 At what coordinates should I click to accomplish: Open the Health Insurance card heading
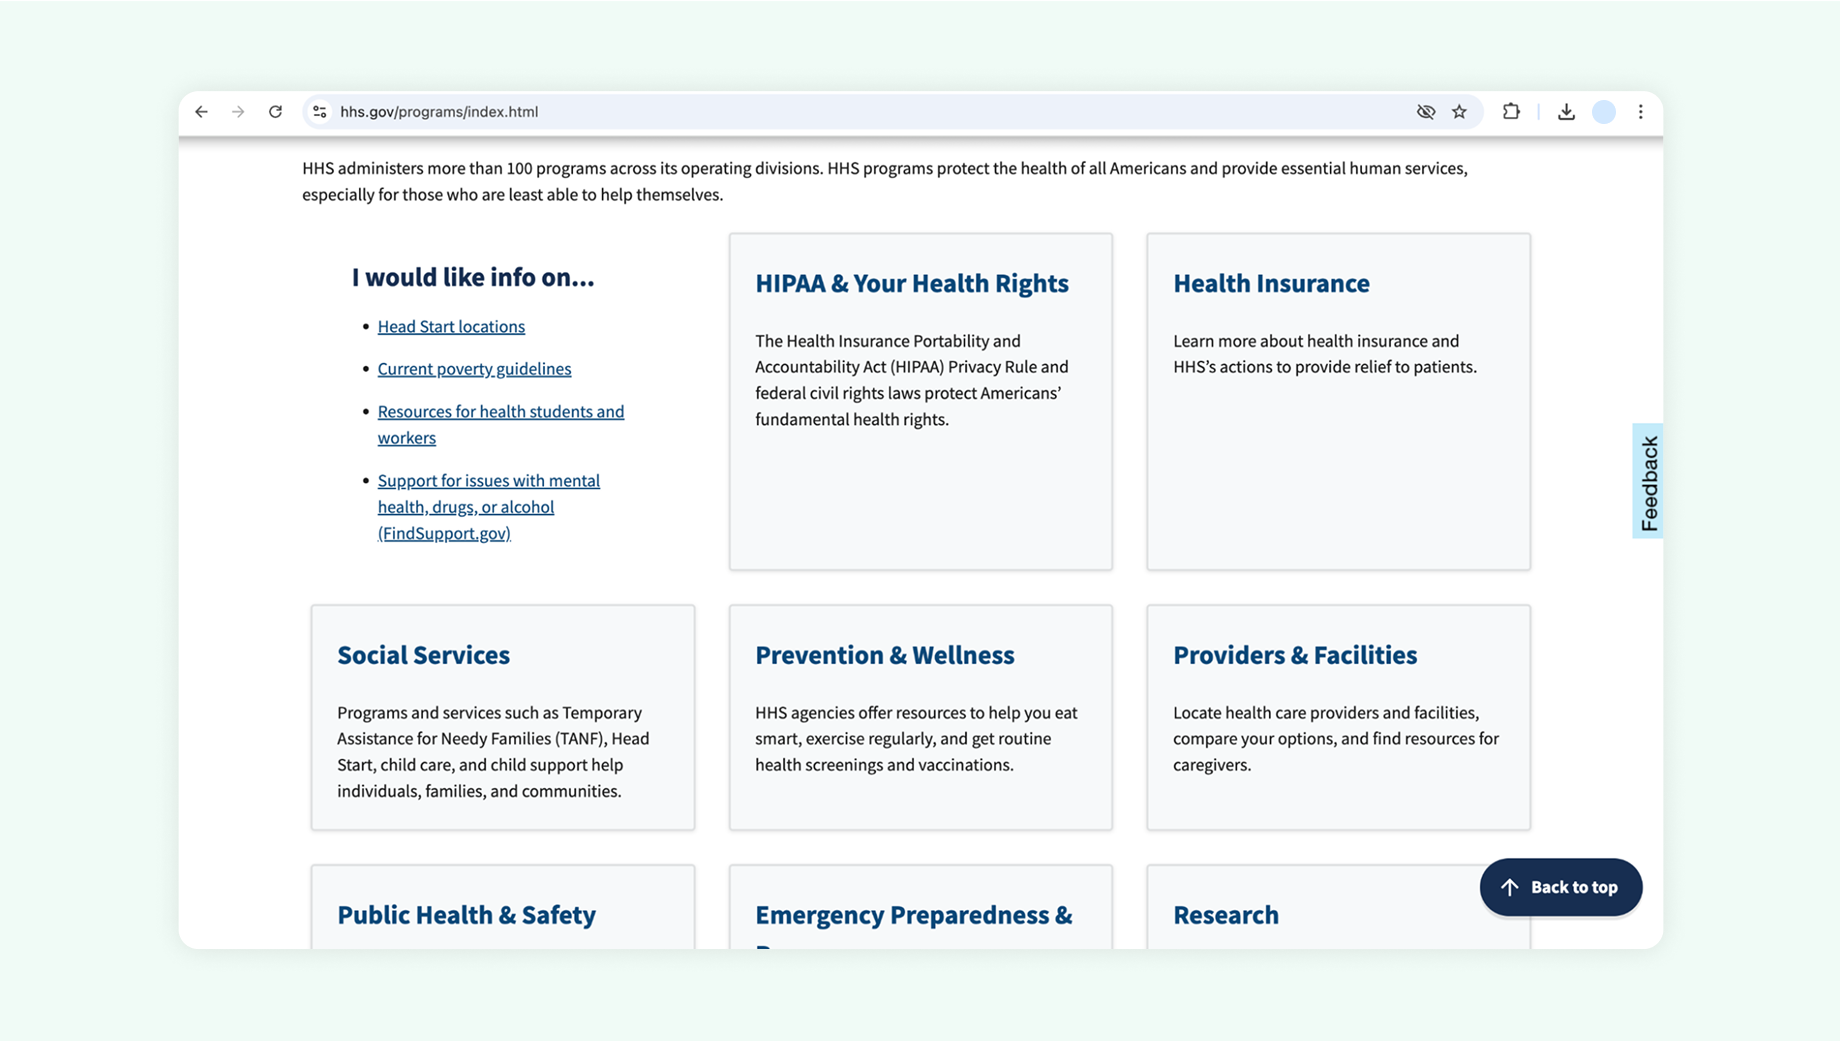click(1271, 283)
